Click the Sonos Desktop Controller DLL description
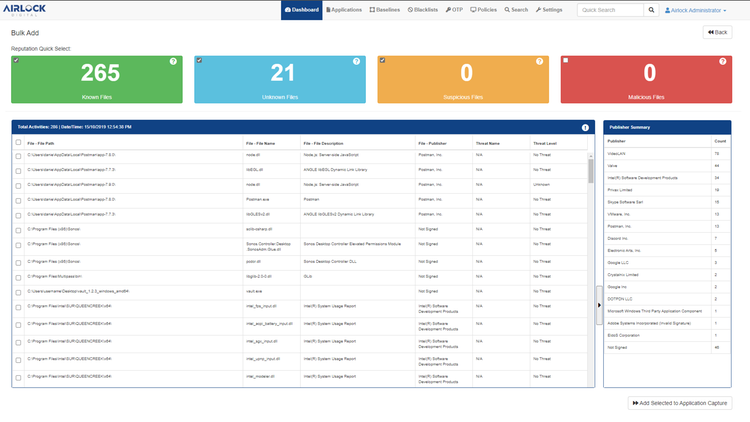Image resolution: width=750 pixels, height=422 pixels. pos(330,262)
